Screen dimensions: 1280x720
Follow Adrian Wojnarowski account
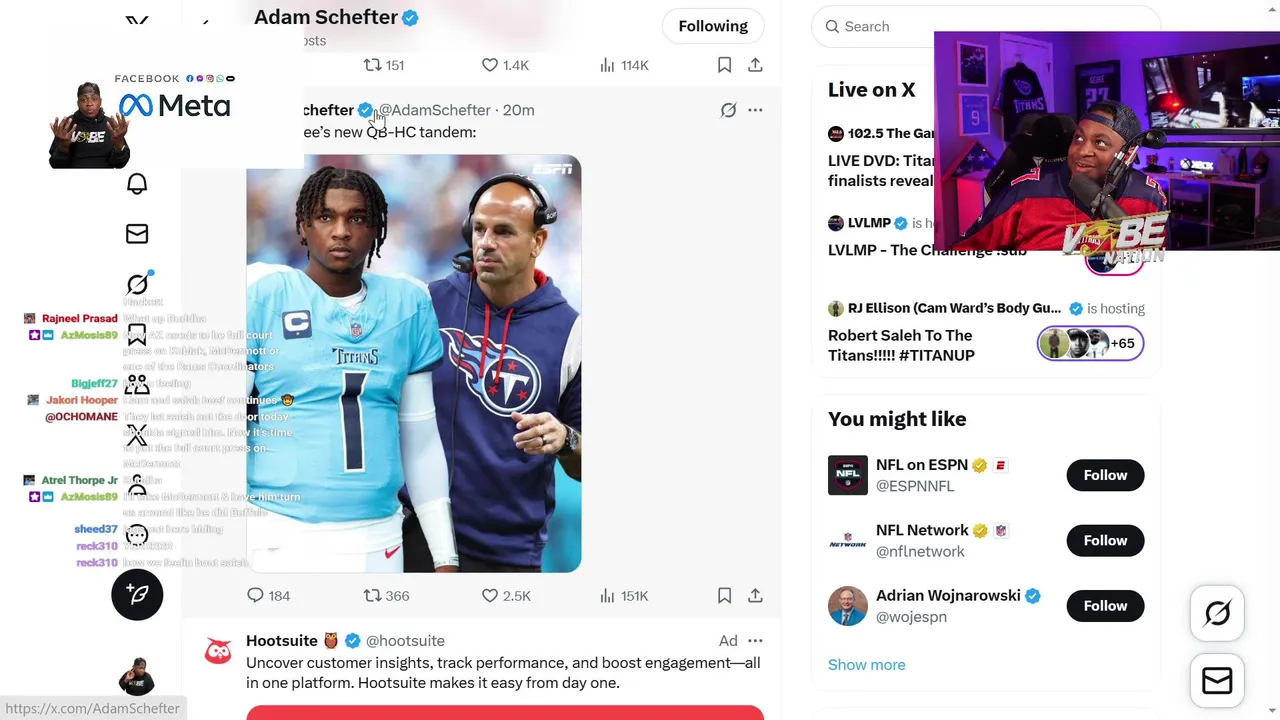[1105, 606]
